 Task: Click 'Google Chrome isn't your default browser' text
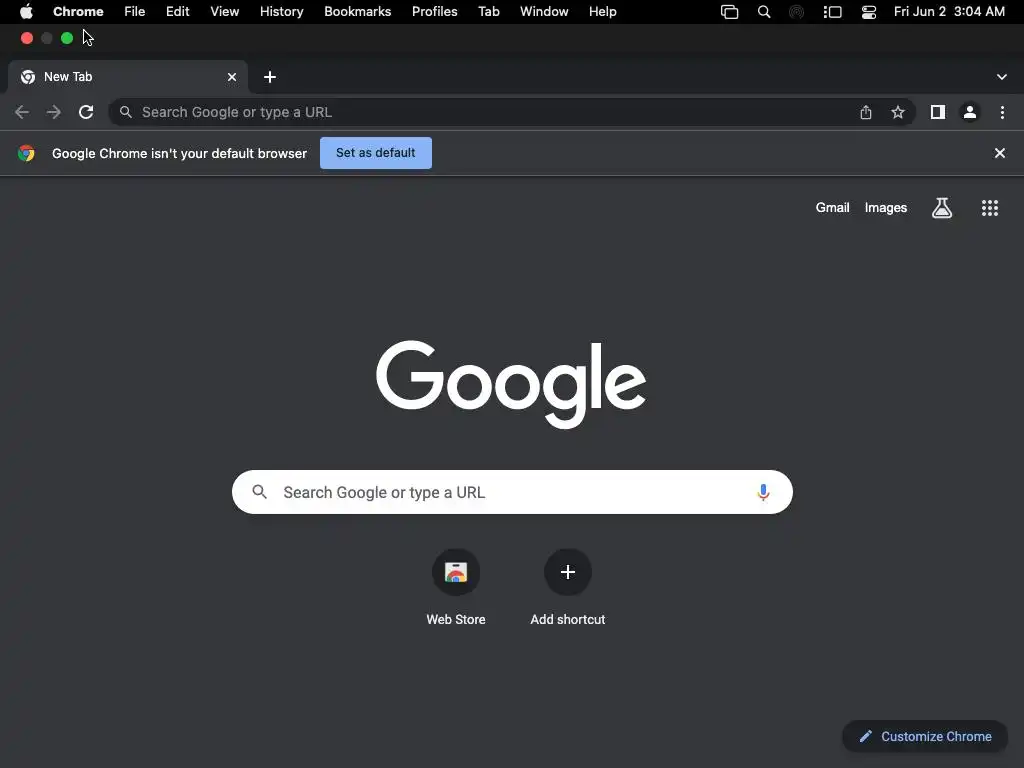[180, 153]
